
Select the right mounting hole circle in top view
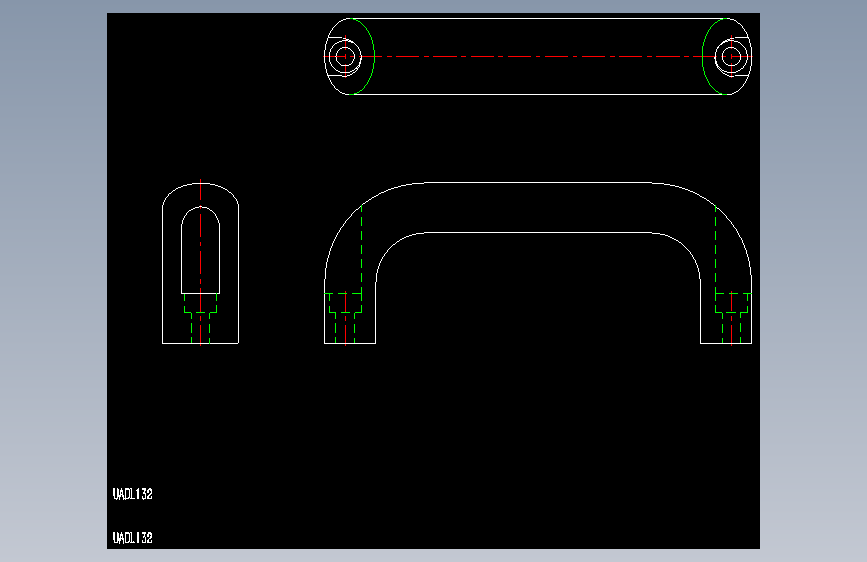(x=731, y=56)
